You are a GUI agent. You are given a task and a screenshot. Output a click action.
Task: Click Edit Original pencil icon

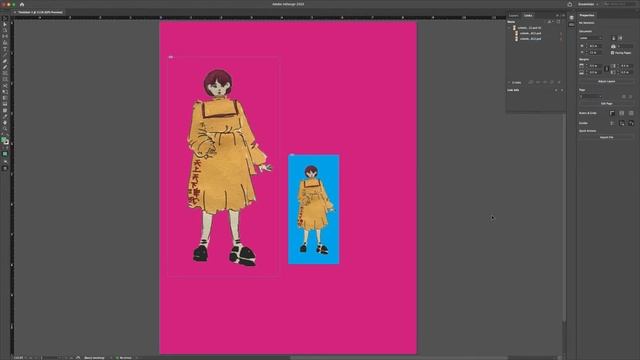pos(559,82)
